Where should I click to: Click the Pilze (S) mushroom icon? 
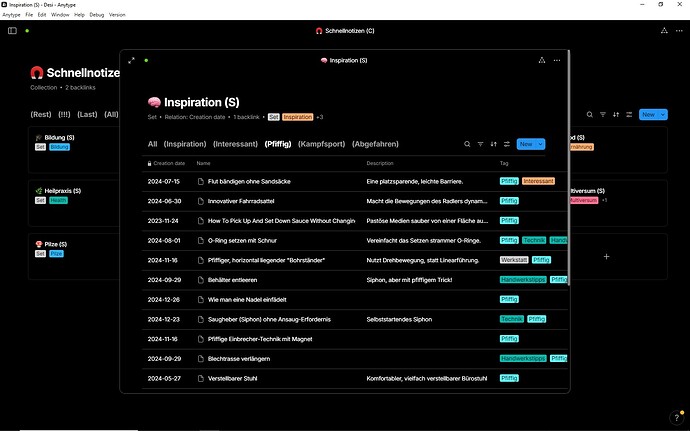39,244
